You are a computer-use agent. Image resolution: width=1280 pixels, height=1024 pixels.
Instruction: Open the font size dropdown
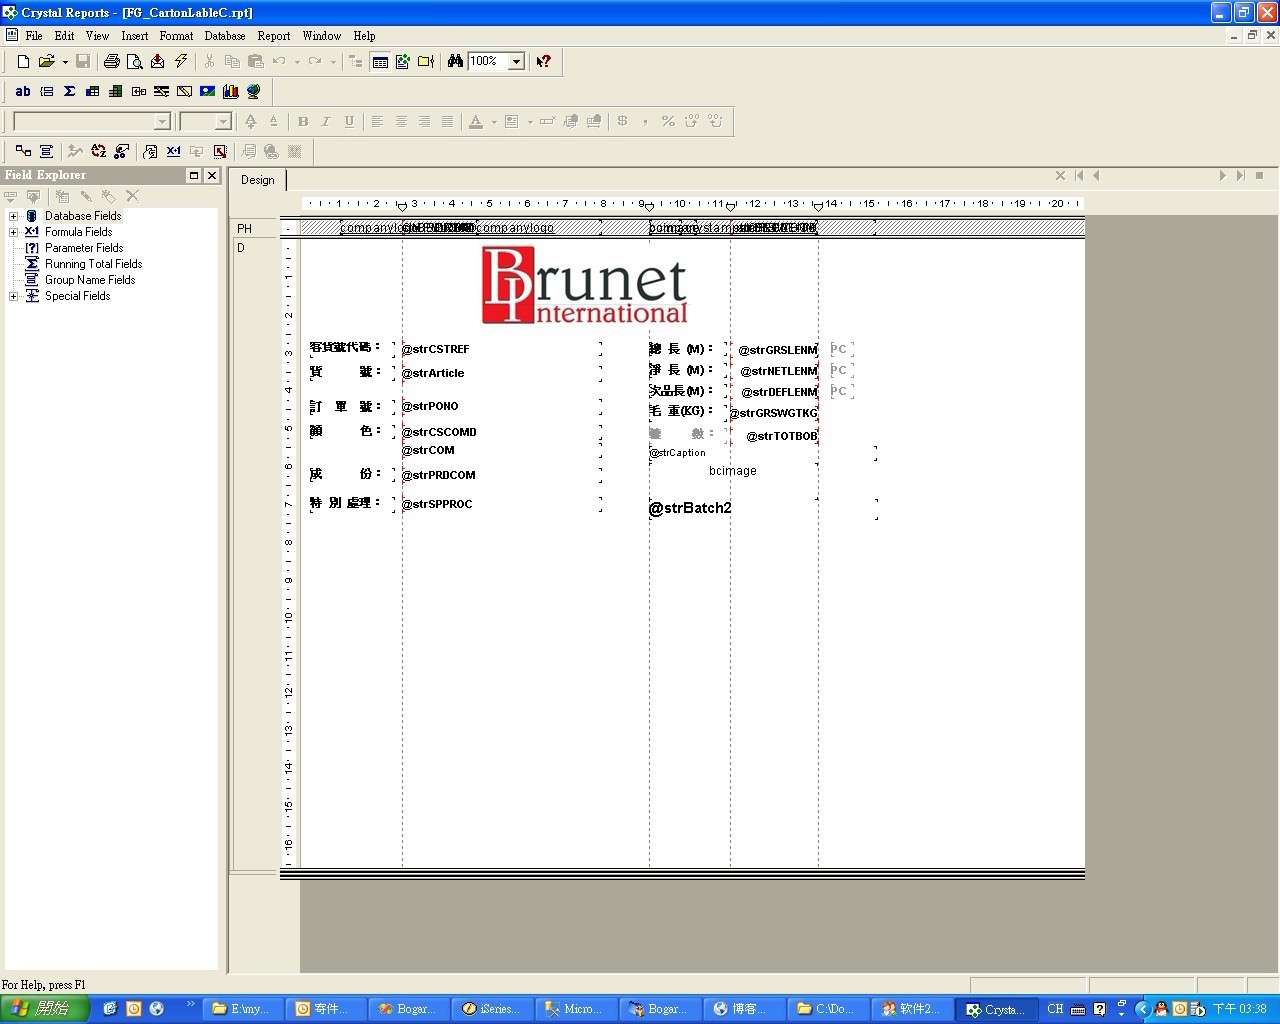223,121
